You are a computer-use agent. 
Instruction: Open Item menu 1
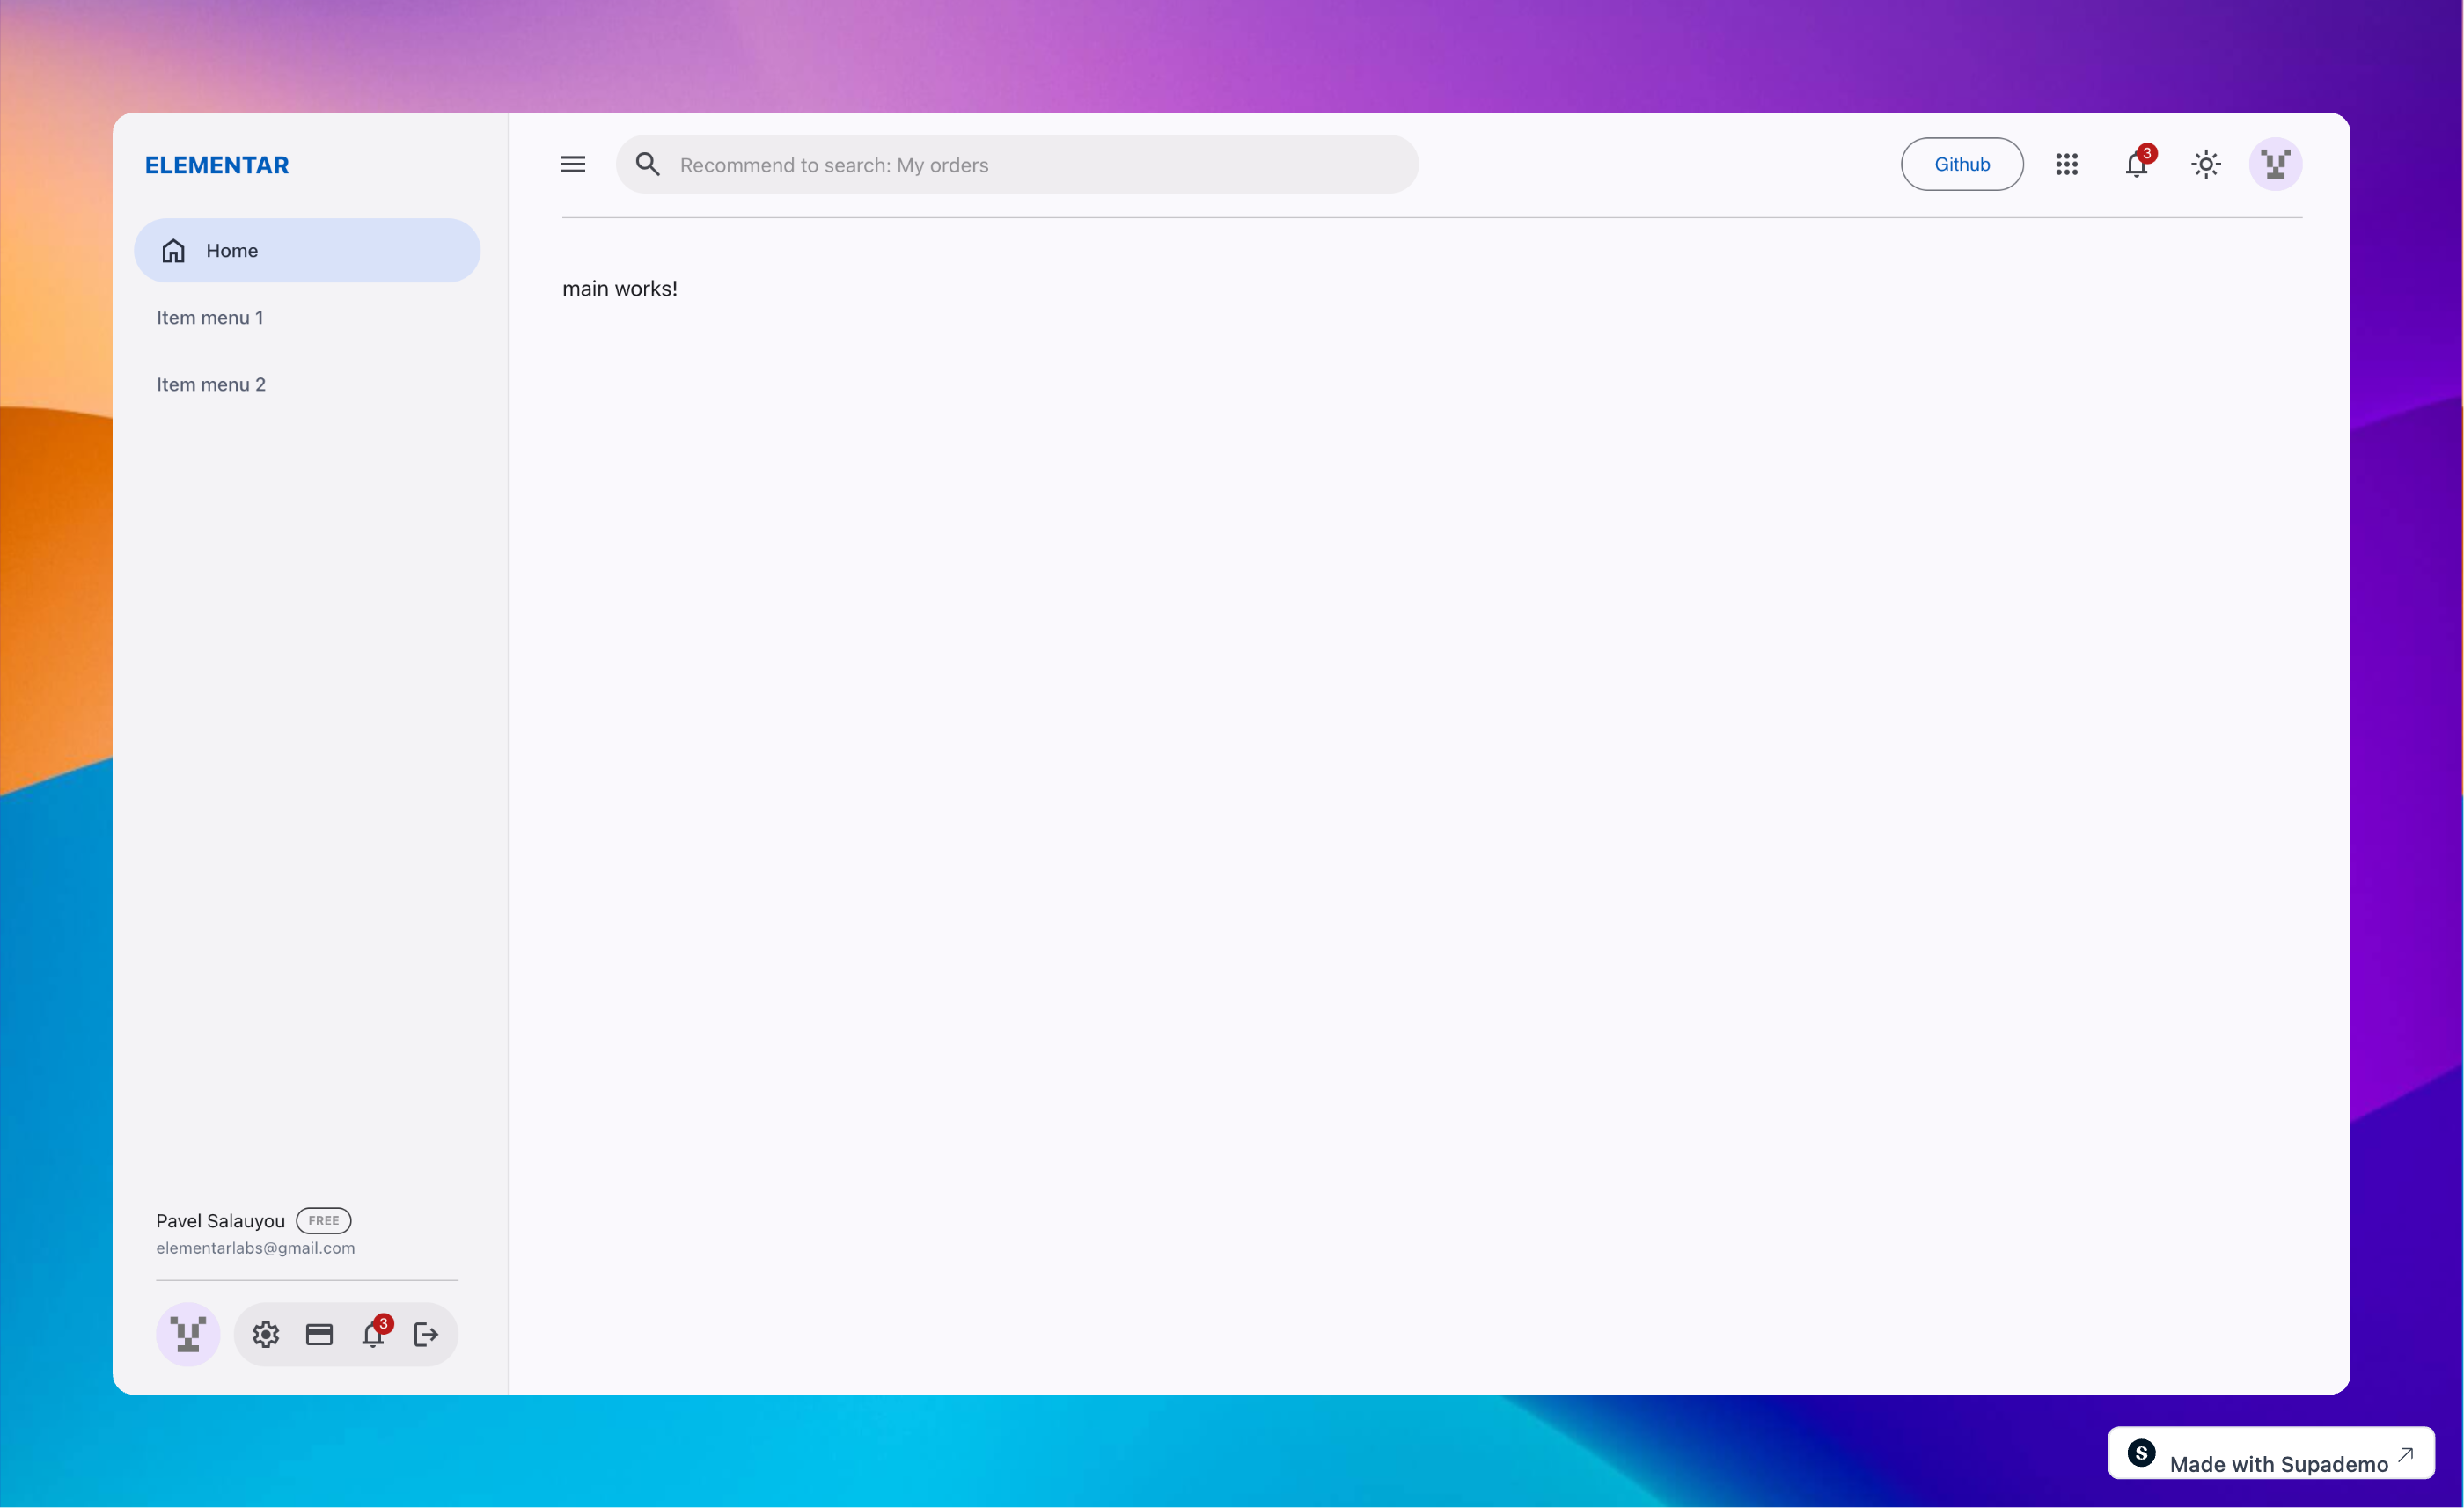(x=210, y=317)
